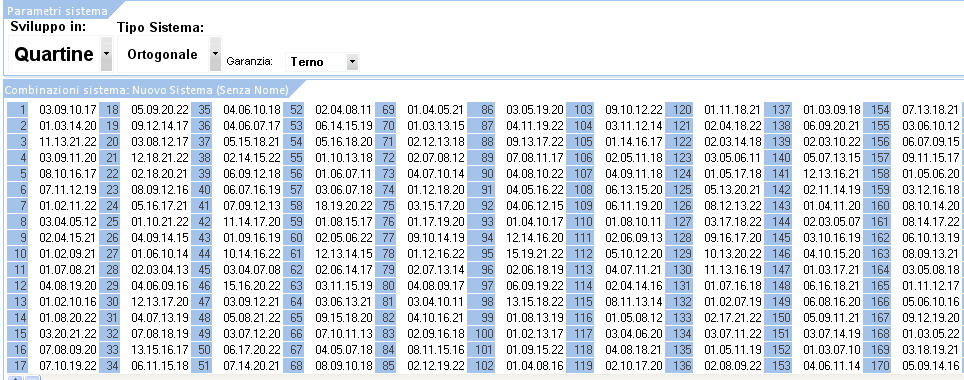Click row number 100 cell
Viewport: 964px width, 380px height.
(x=481, y=334)
